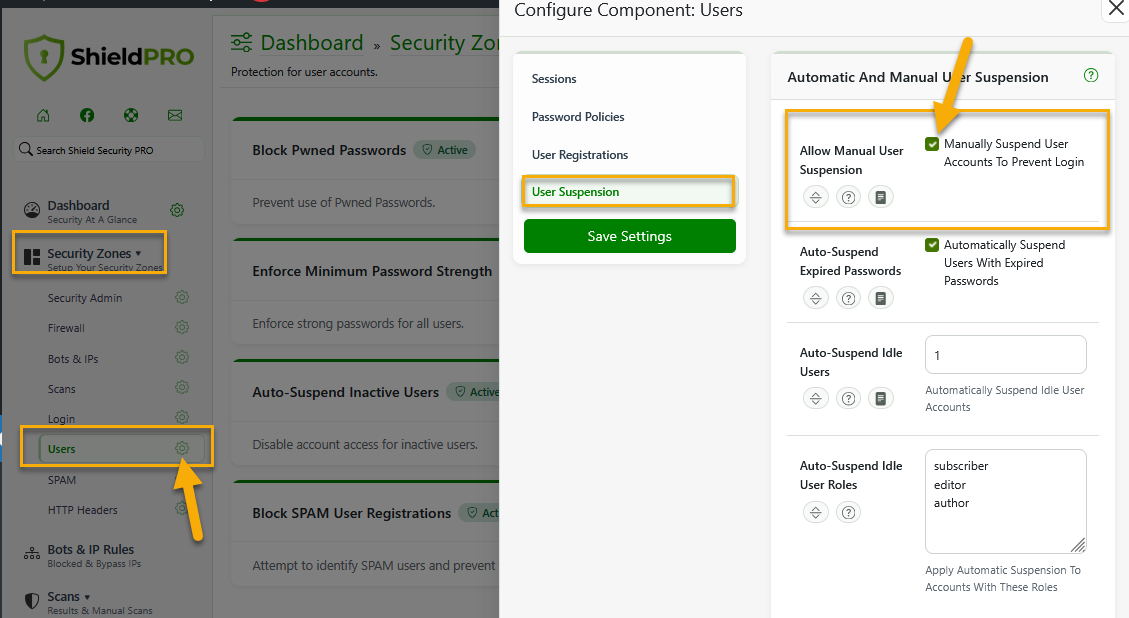Click the envelope email icon
Screen dimensions: 1129x618
coord(175,115)
